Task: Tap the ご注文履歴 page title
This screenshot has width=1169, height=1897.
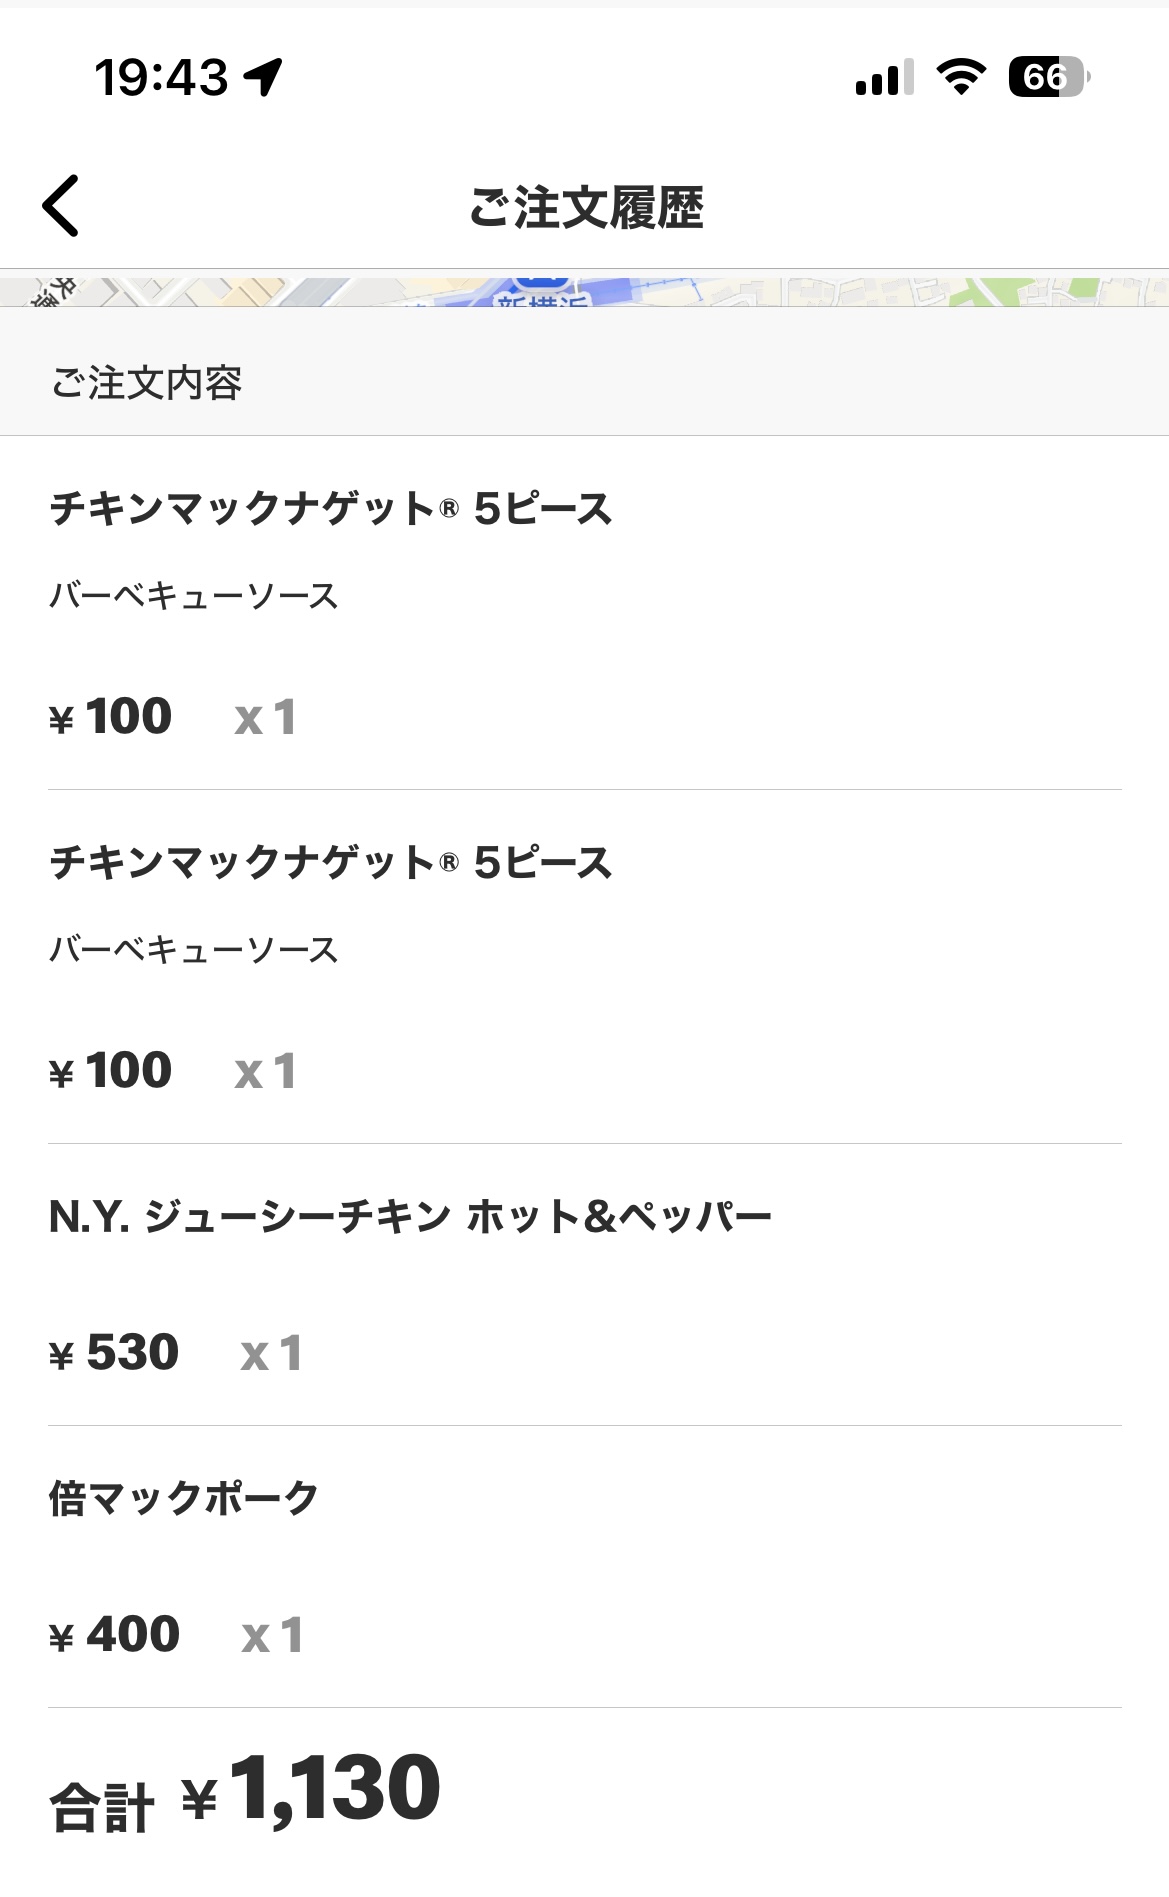Action: click(586, 207)
